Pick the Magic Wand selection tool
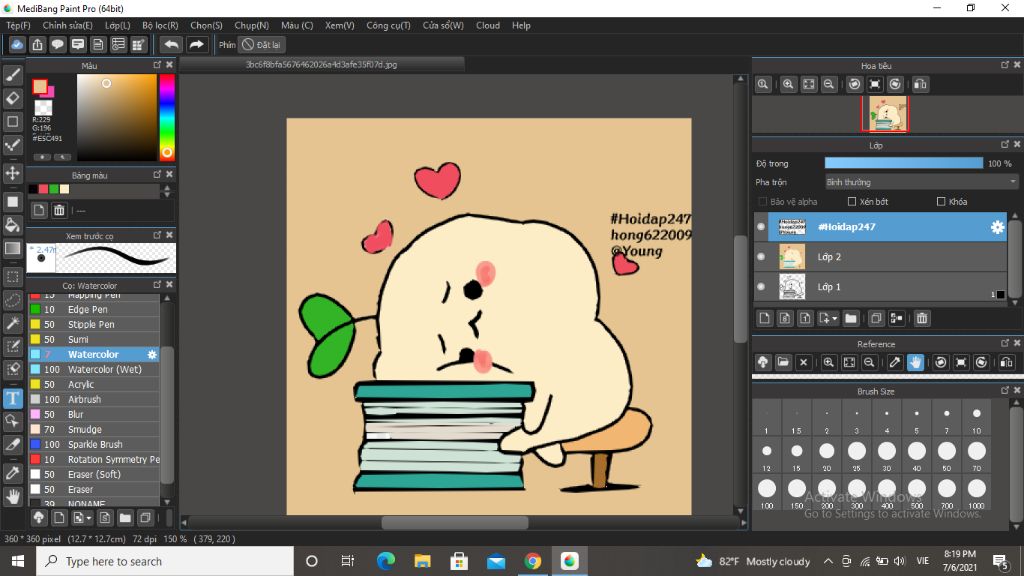This screenshot has height=576, width=1024. pyautogui.click(x=13, y=323)
